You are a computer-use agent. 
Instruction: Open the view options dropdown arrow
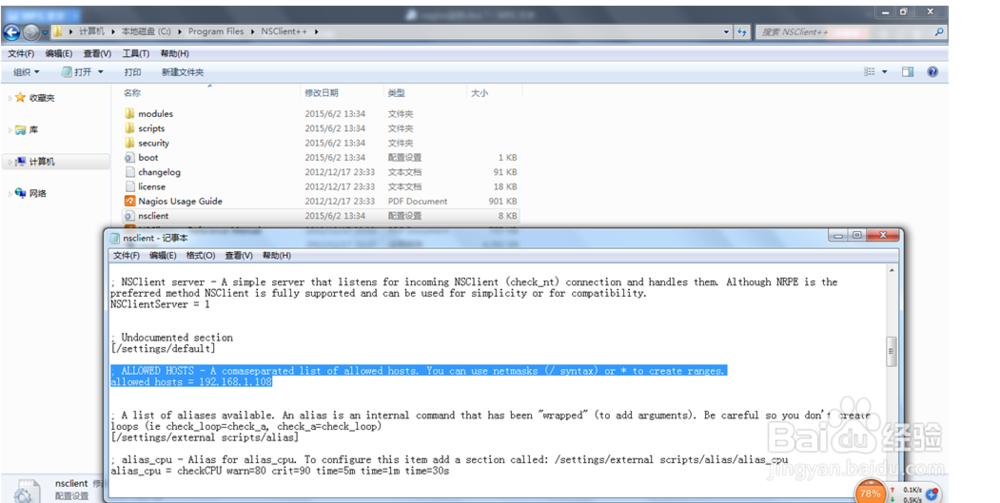tap(885, 72)
